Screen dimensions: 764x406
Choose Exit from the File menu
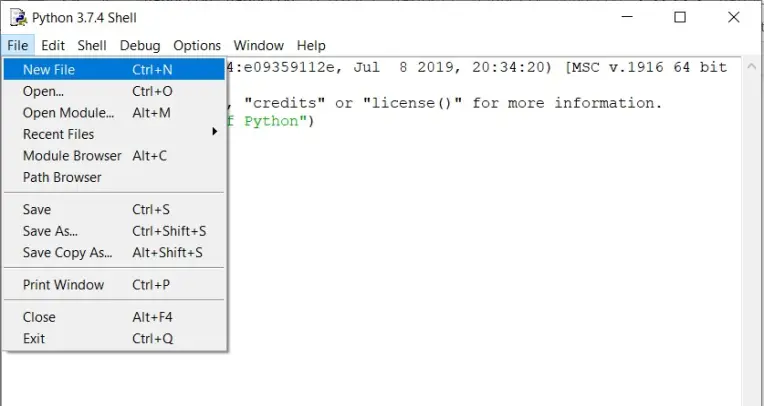114,339
